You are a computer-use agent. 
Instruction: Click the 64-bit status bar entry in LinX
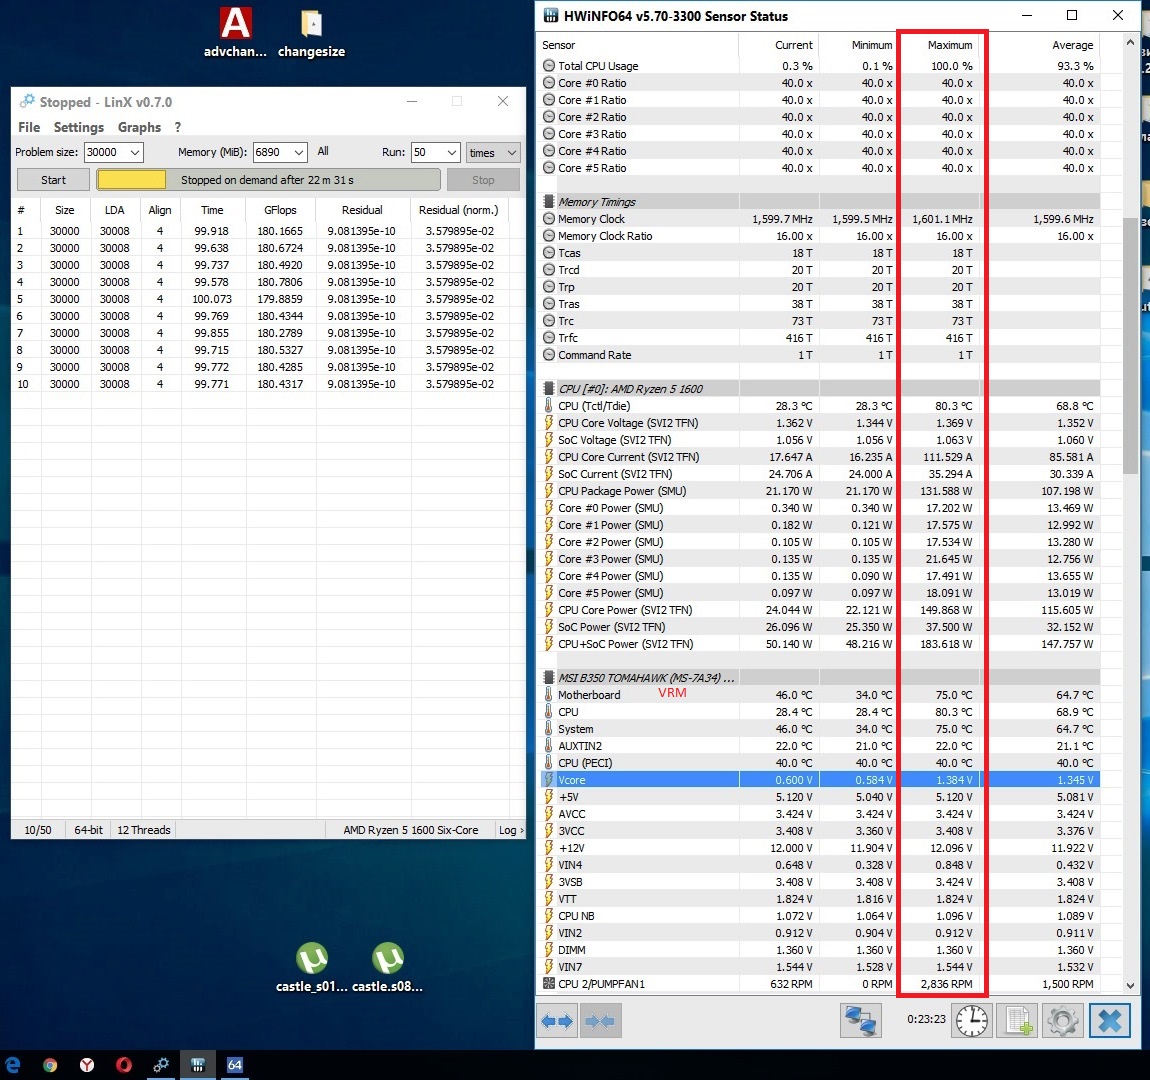pyautogui.click(x=88, y=830)
